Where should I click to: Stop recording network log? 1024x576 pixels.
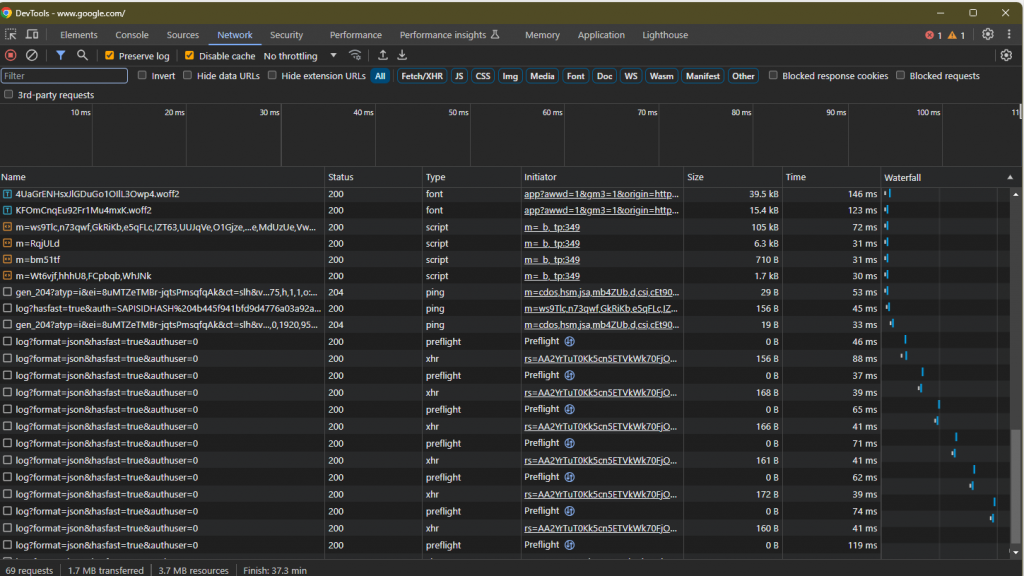point(11,56)
